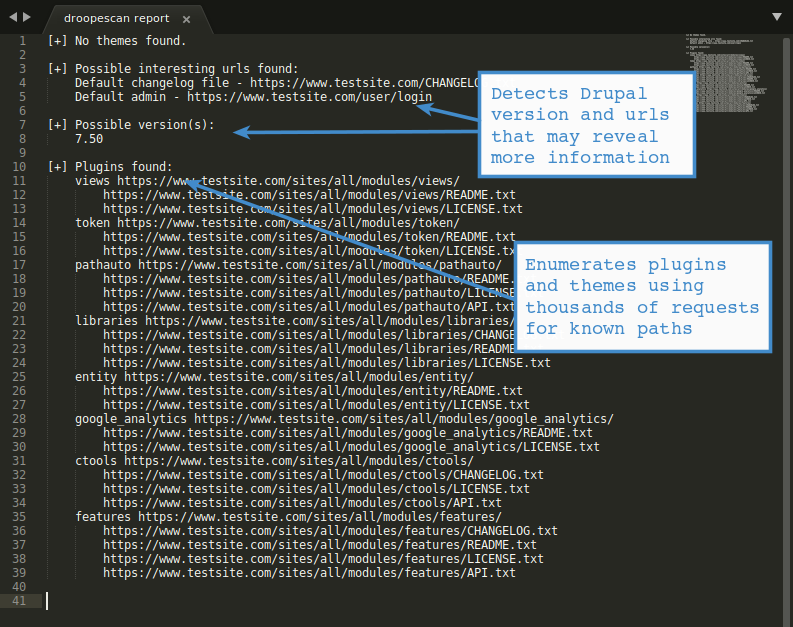Click google_analytics/LICENSE.txt URL
This screenshot has height=627, width=793.
click(x=351, y=447)
